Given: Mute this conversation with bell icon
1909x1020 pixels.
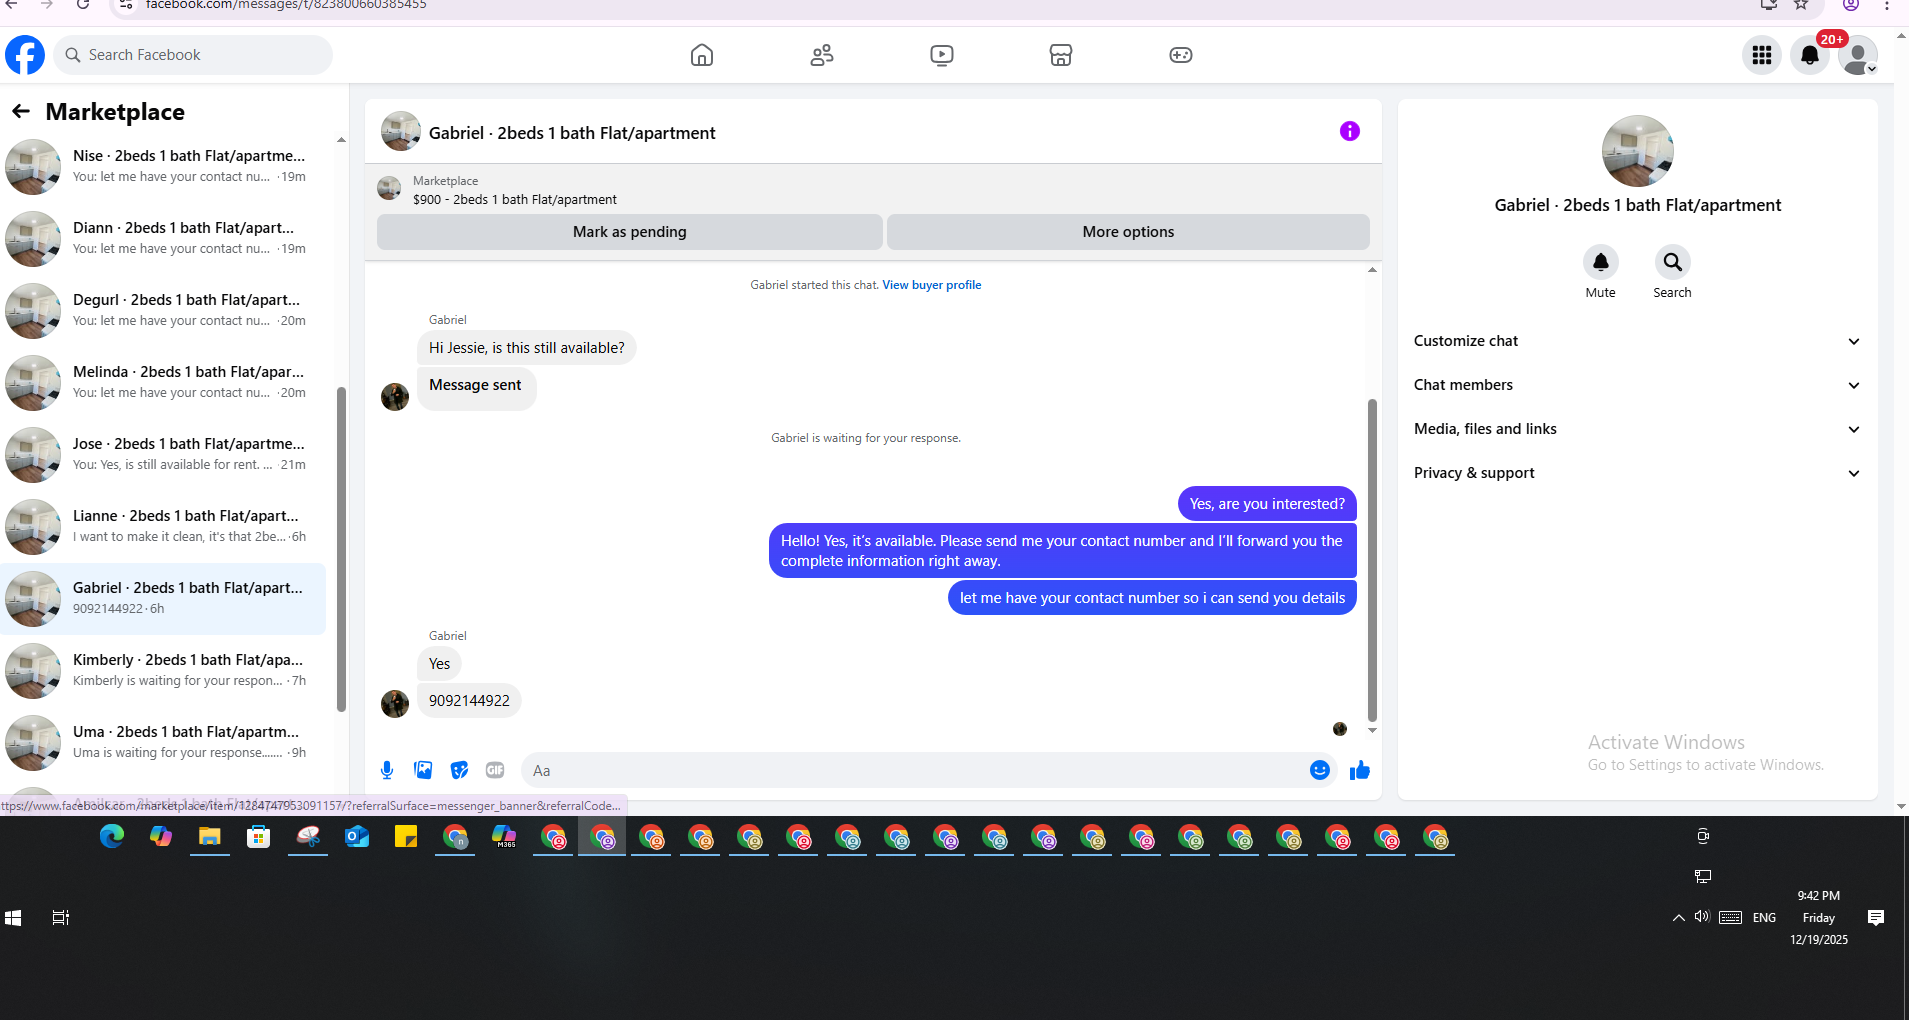Looking at the screenshot, I should (1601, 262).
